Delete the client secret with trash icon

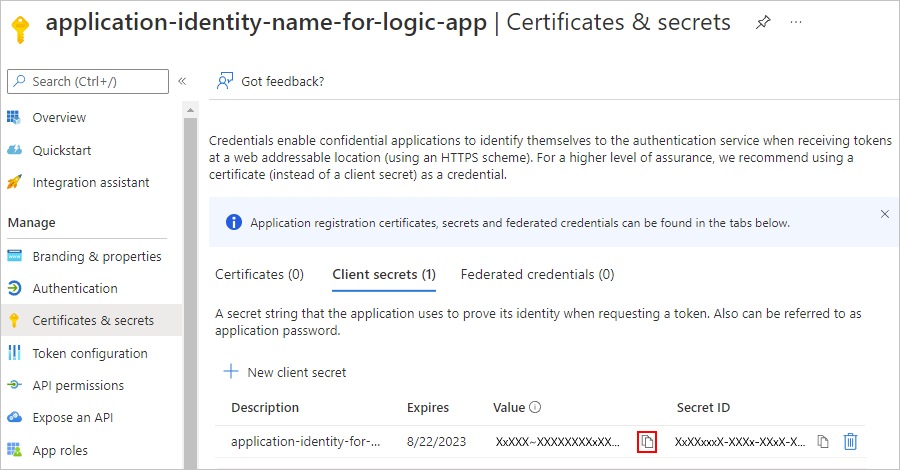click(850, 441)
